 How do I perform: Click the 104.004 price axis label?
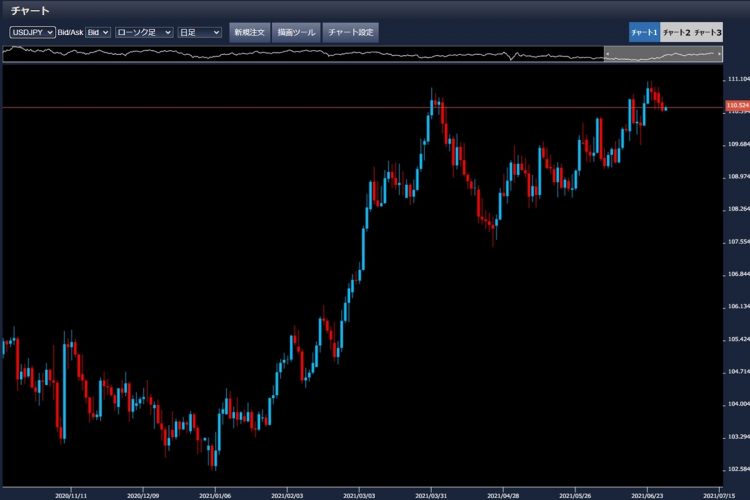tap(739, 404)
